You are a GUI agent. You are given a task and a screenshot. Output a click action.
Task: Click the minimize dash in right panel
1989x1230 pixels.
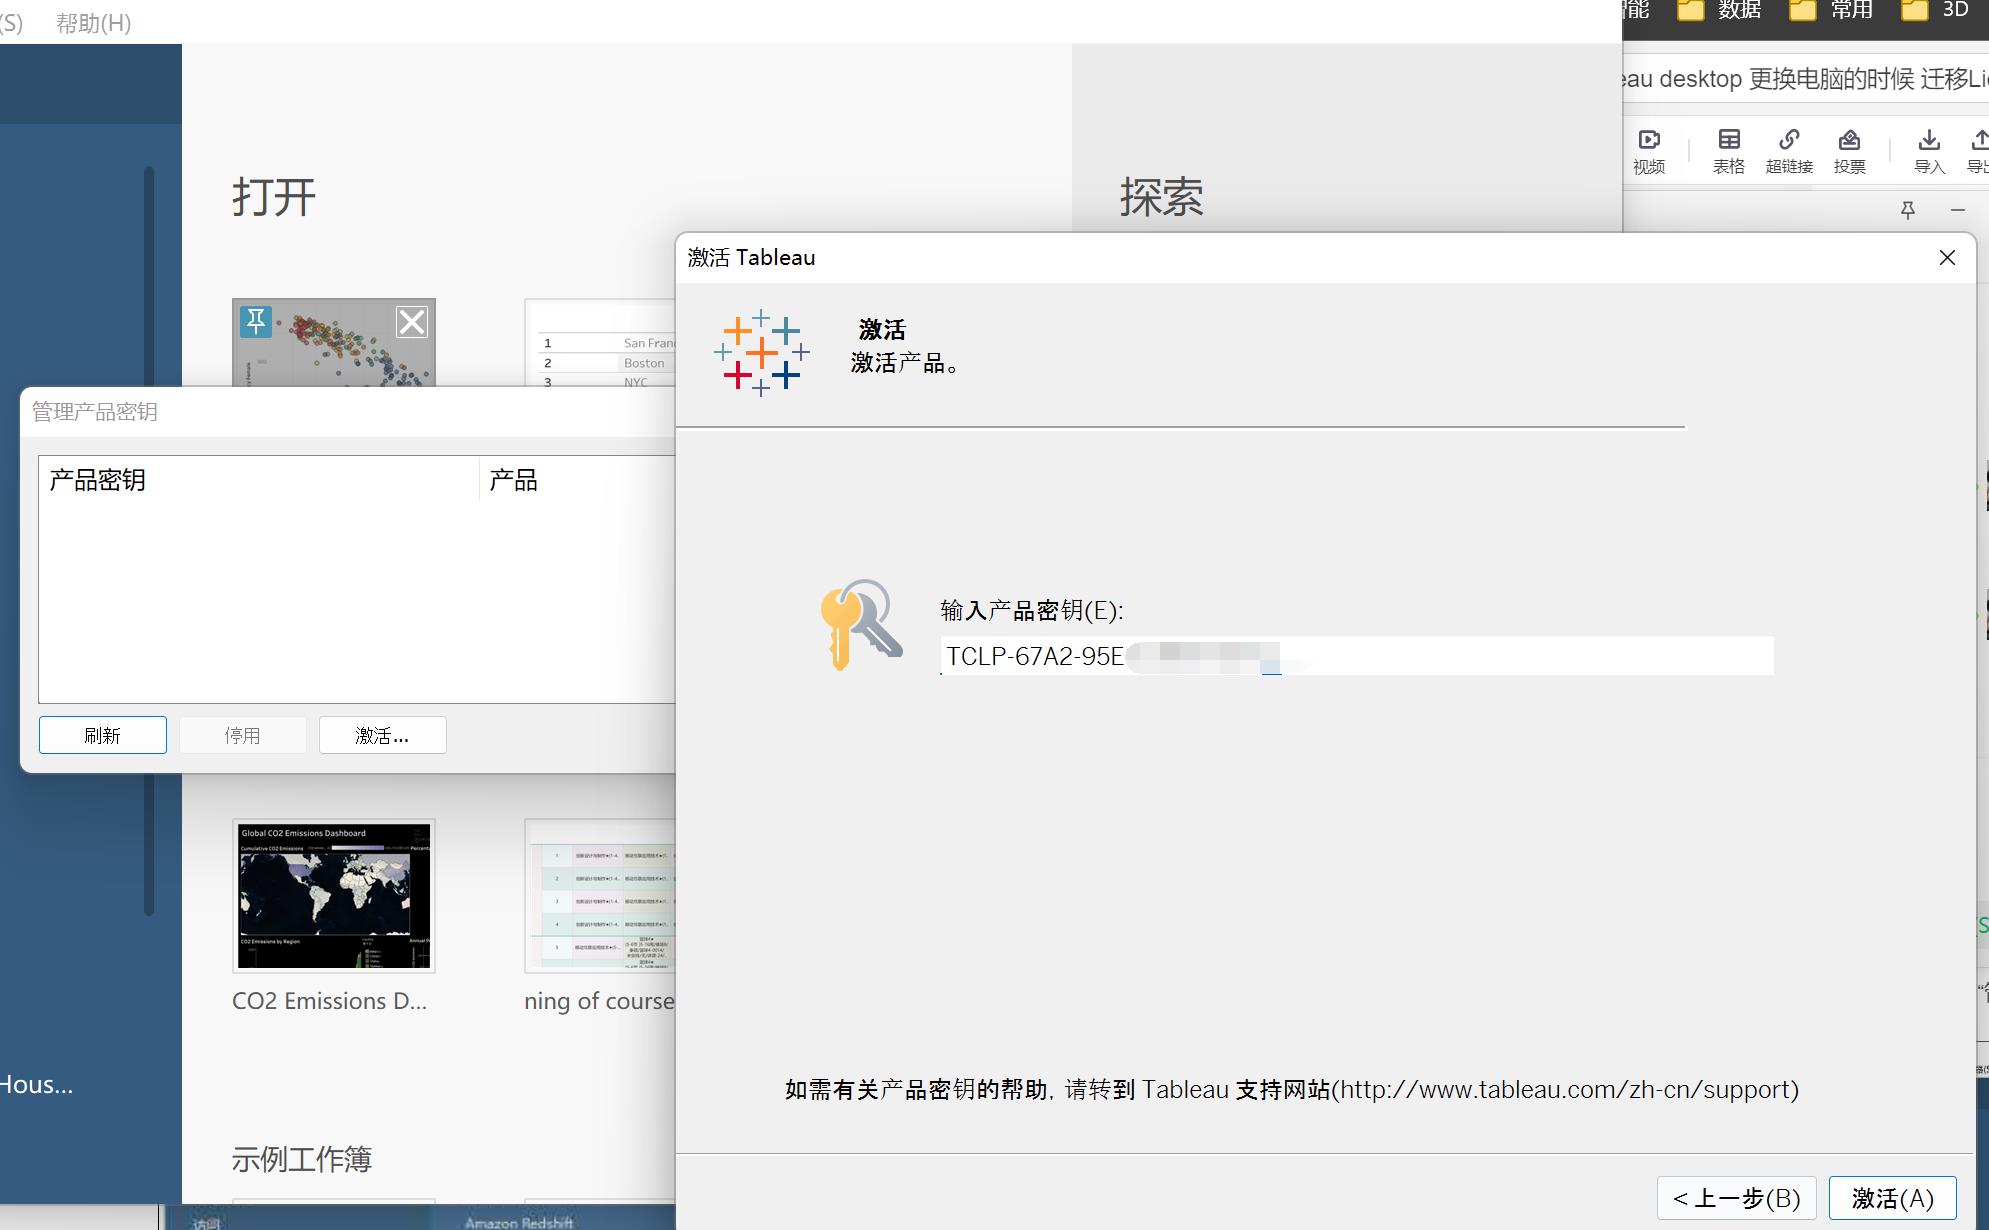click(1958, 210)
